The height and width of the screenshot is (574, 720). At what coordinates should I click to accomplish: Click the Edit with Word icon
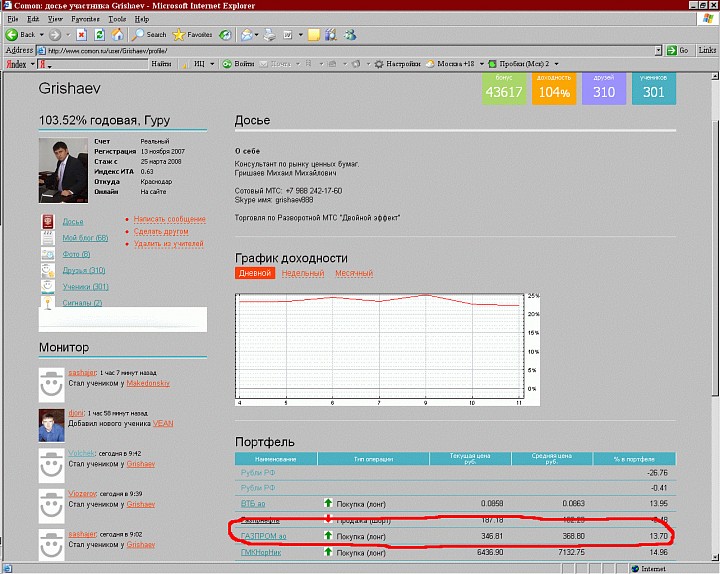pos(288,34)
